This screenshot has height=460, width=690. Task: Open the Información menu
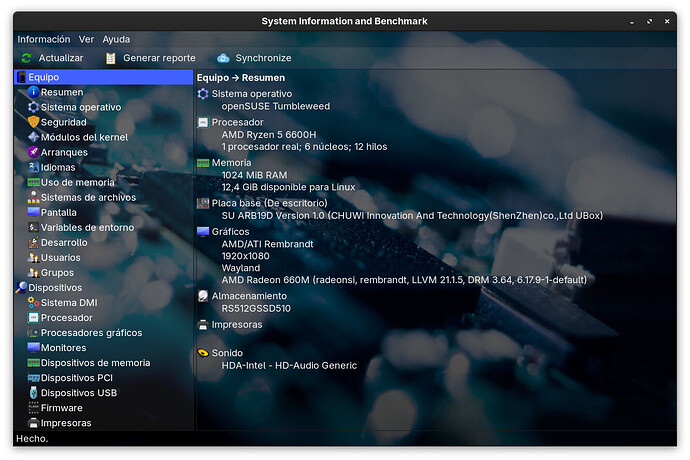43,39
